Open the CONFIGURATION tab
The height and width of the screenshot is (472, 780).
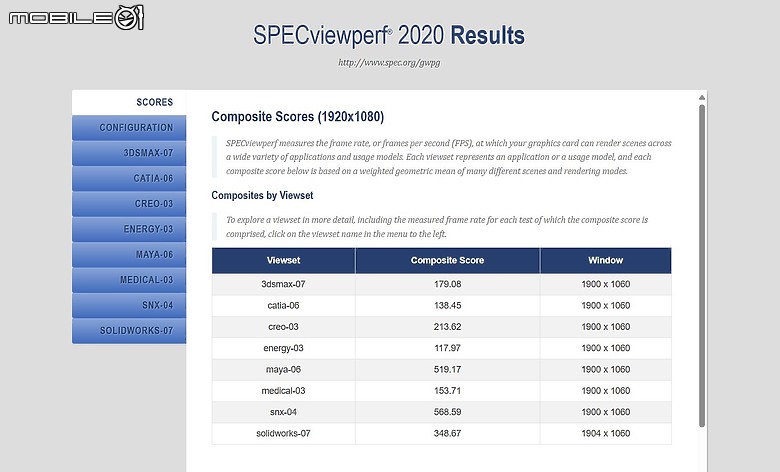(129, 128)
